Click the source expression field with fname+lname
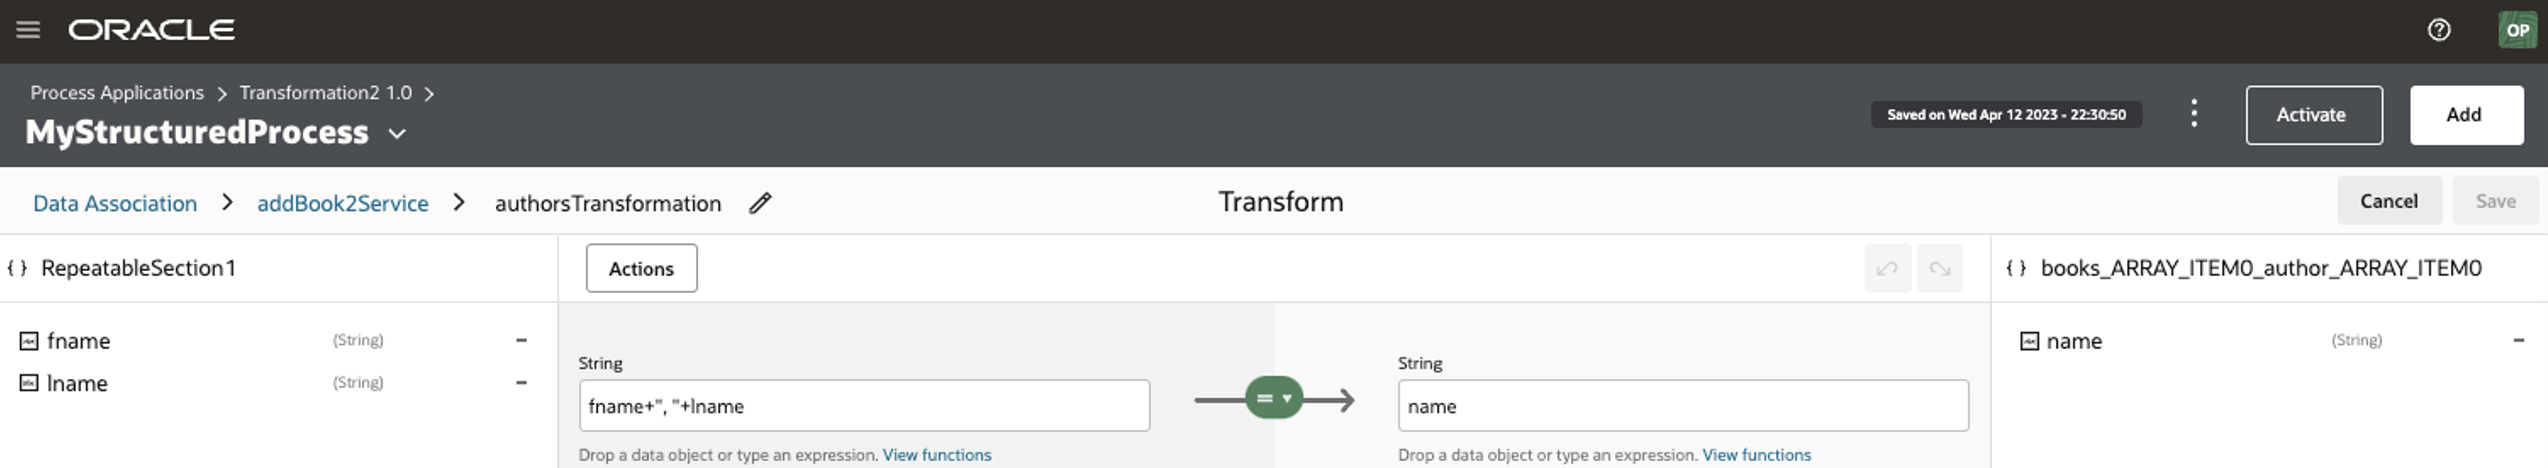 click(863, 406)
